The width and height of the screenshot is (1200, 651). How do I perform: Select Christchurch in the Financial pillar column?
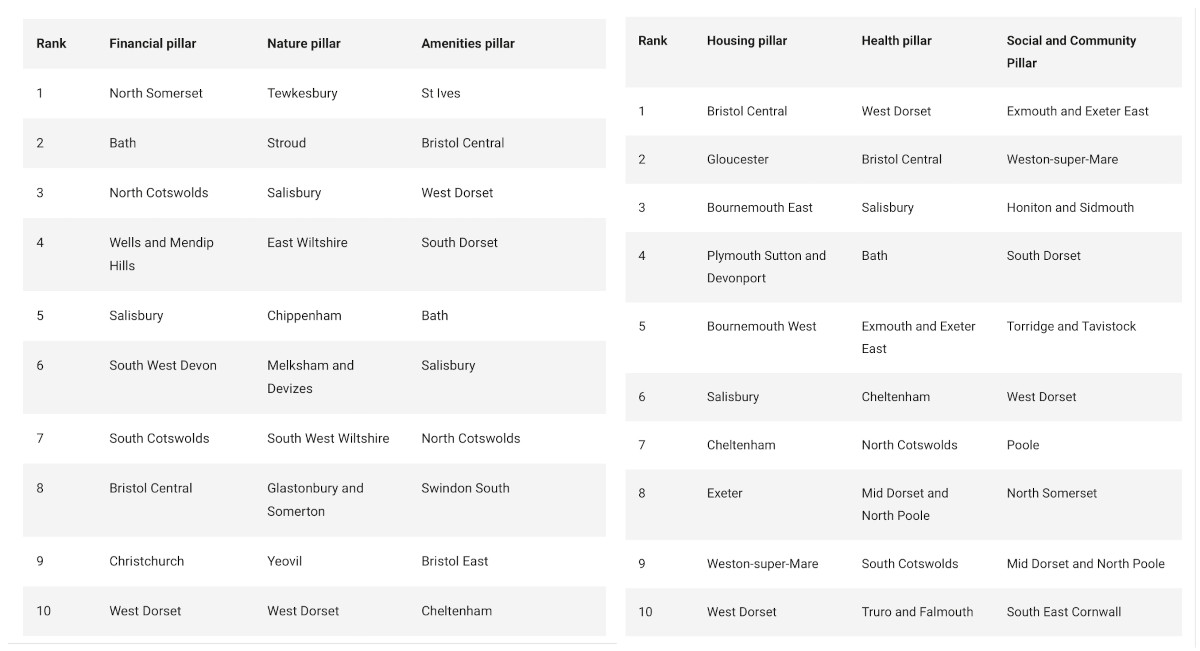(x=146, y=561)
